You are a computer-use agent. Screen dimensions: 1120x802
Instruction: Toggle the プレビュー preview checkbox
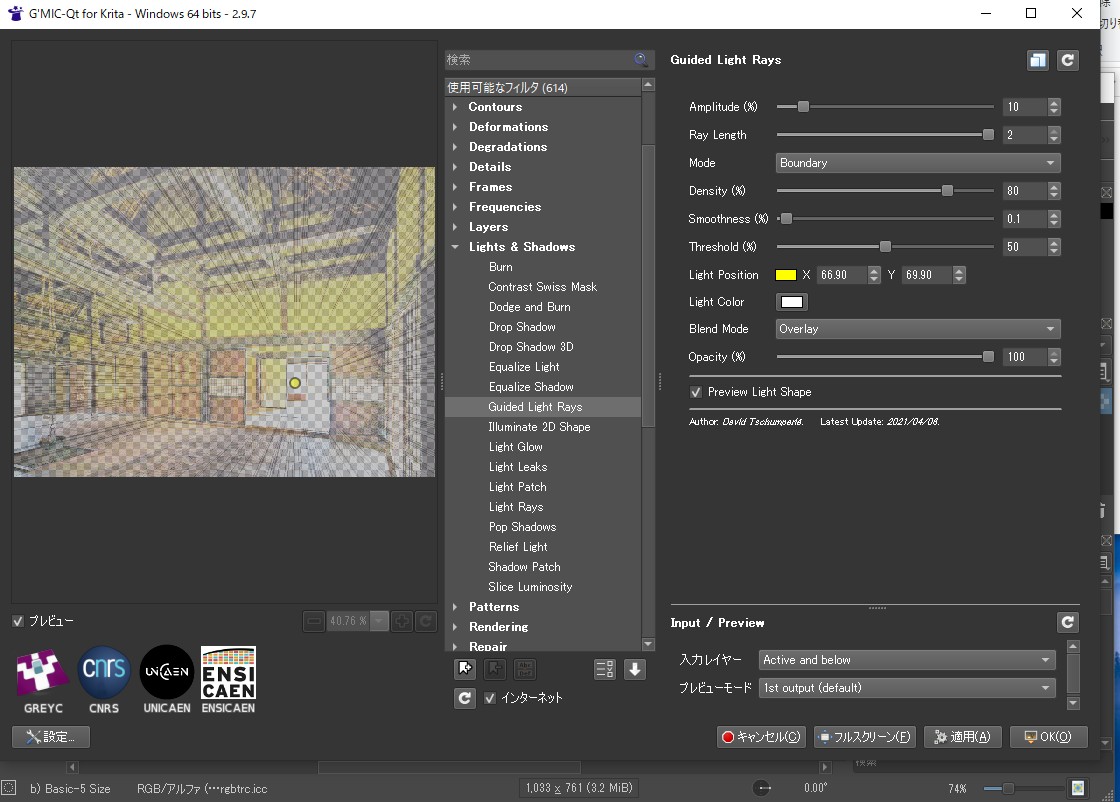coord(19,621)
